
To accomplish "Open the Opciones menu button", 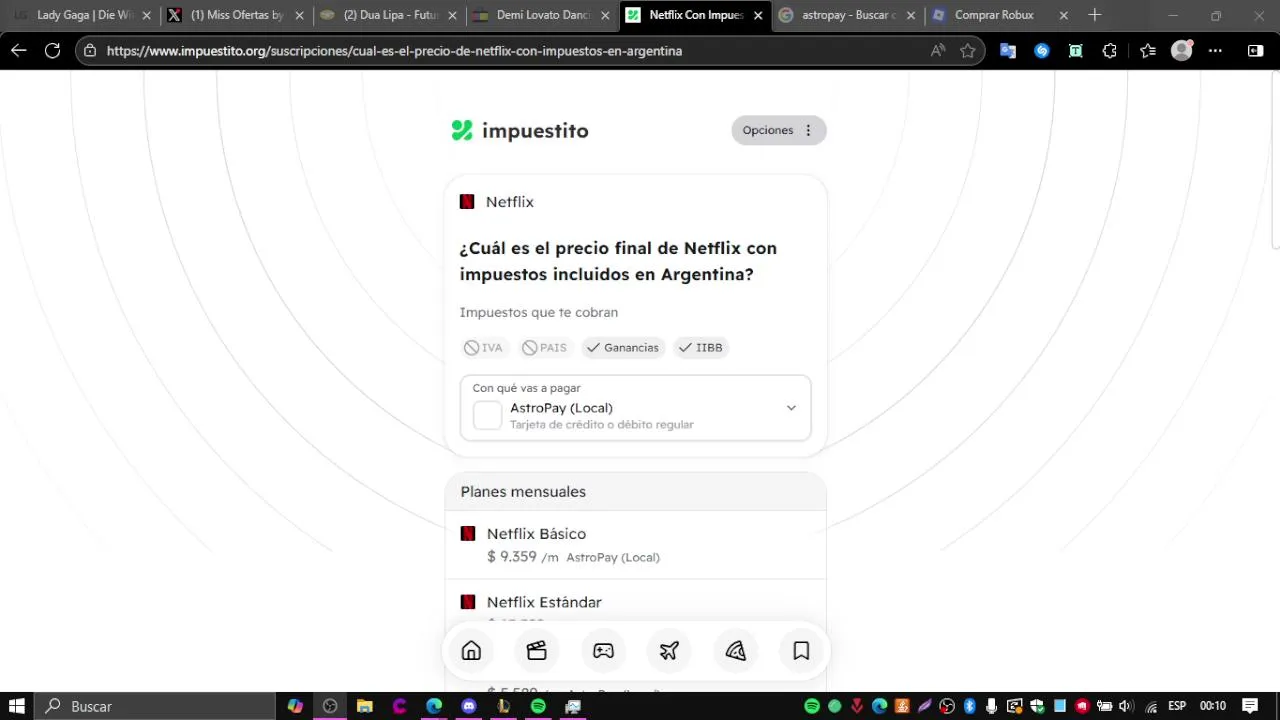I will tap(779, 130).
